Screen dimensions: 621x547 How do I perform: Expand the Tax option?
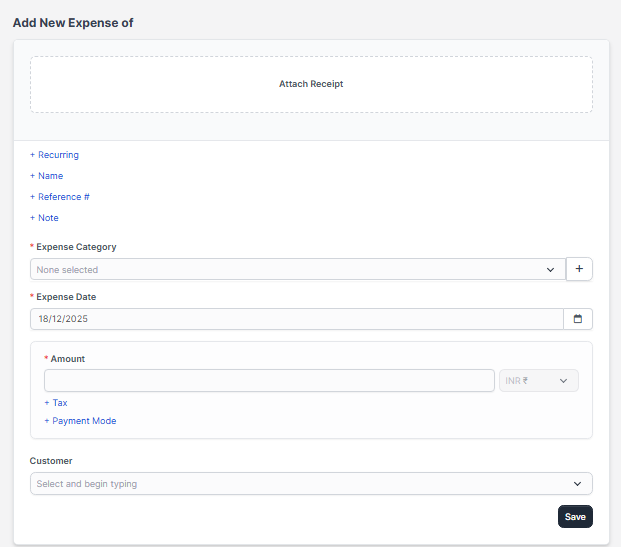point(56,403)
